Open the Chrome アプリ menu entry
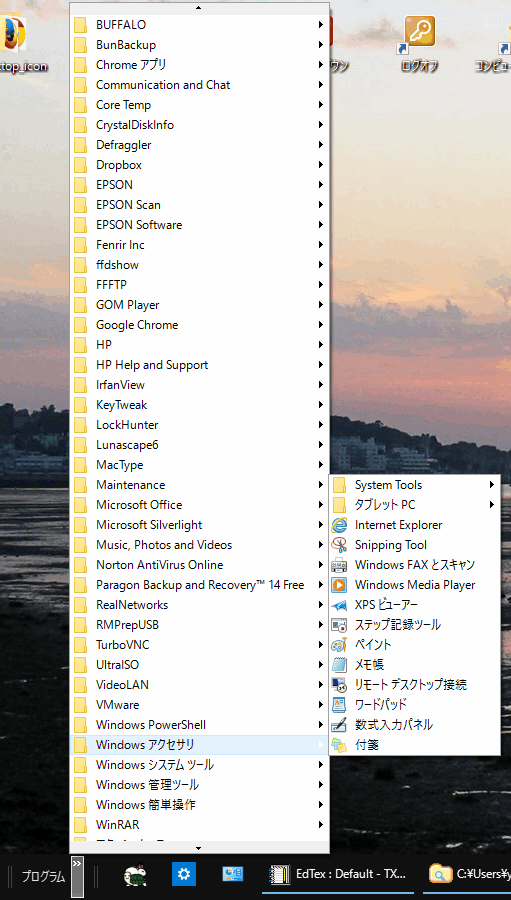The height and width of the screenshot is (900, 511). coord(199,65)
